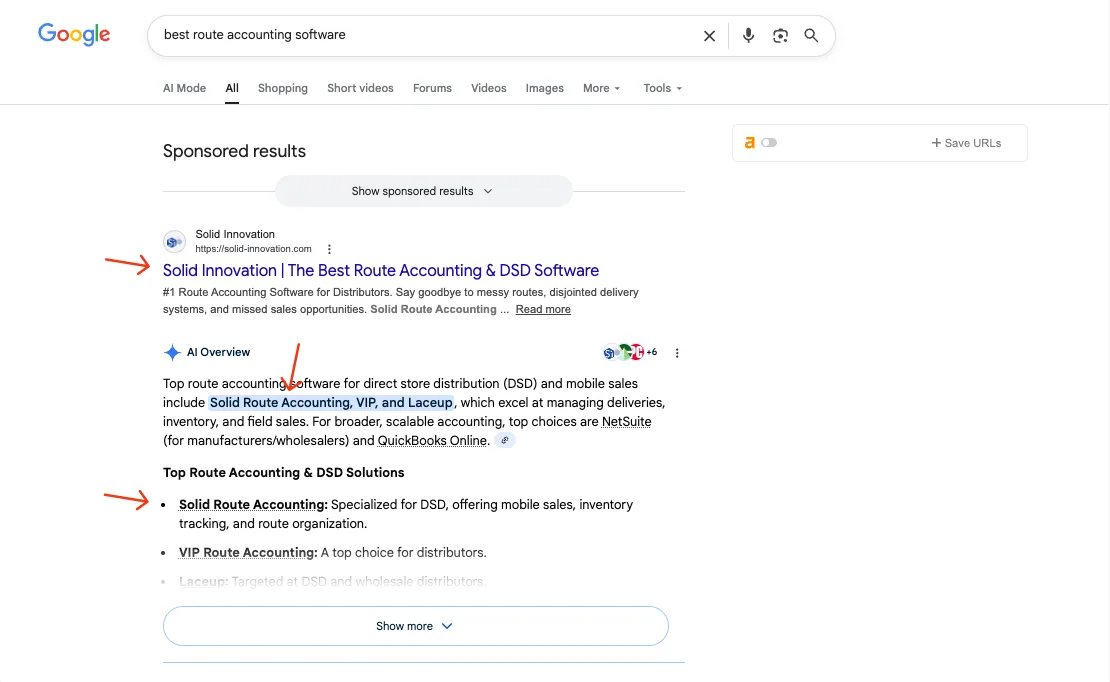Select the All tab
Image resolution: width=1110 pixels, height=682 pixels.
(232, 89)
